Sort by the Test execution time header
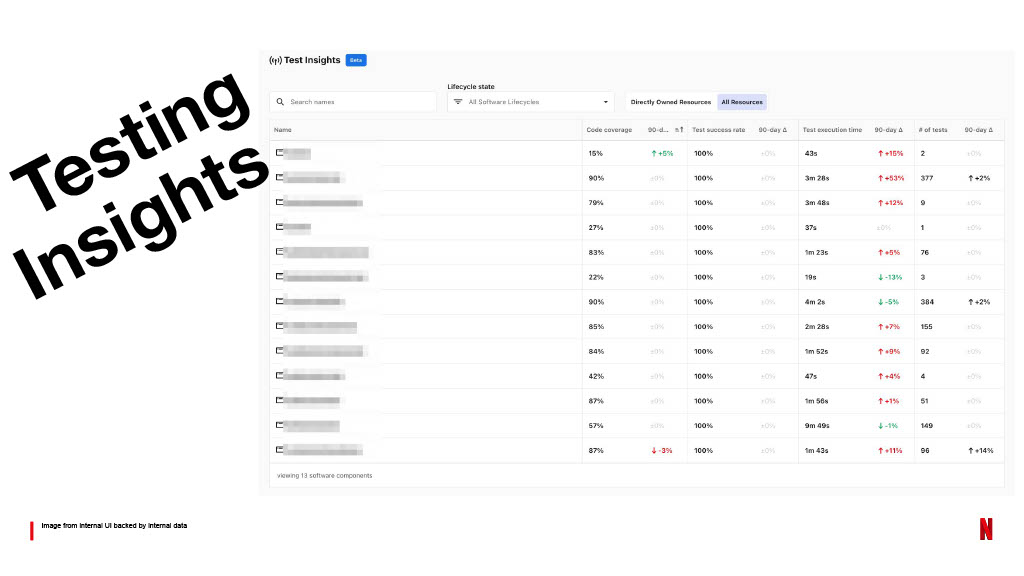The height and width of the screenshot is (576, 1024). click(x=832, y=130)
